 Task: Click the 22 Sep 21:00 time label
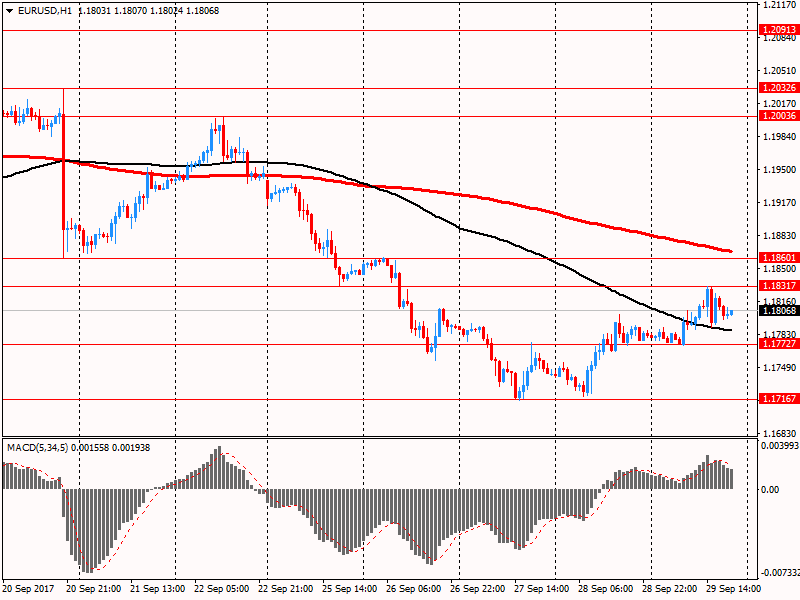[286, 589]
